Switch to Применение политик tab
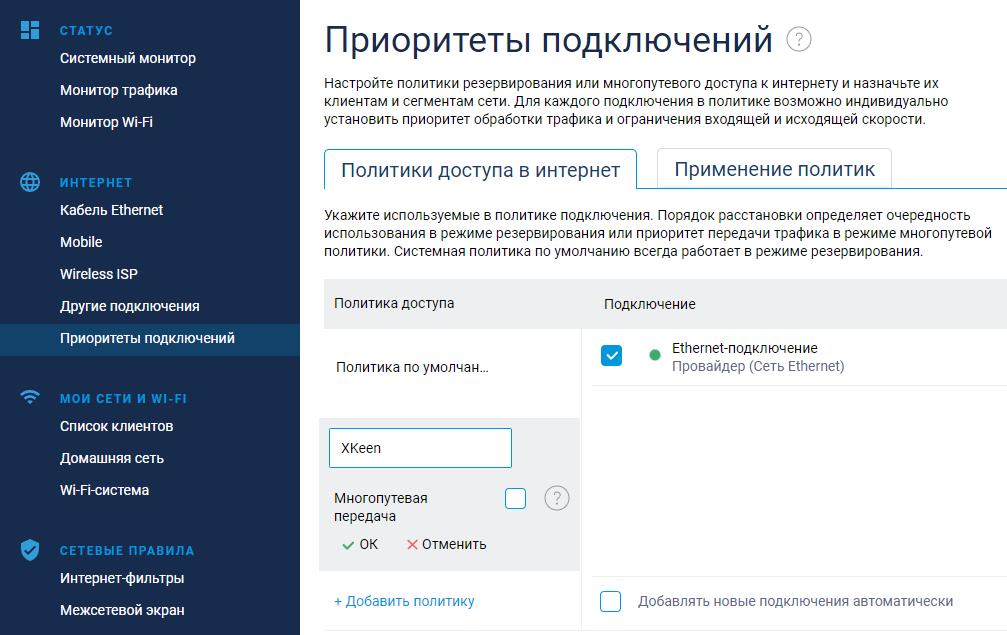This screenshot has width=1007, height=635. [x=774, y=170]
